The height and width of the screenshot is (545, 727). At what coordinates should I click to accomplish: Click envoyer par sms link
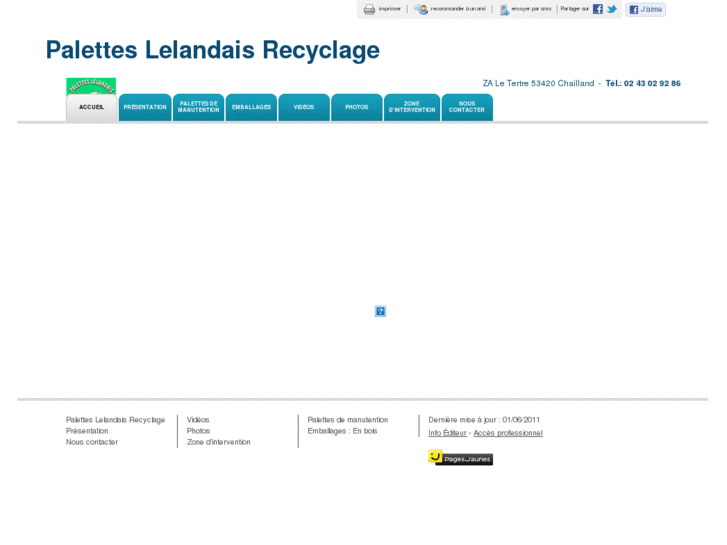531,9
